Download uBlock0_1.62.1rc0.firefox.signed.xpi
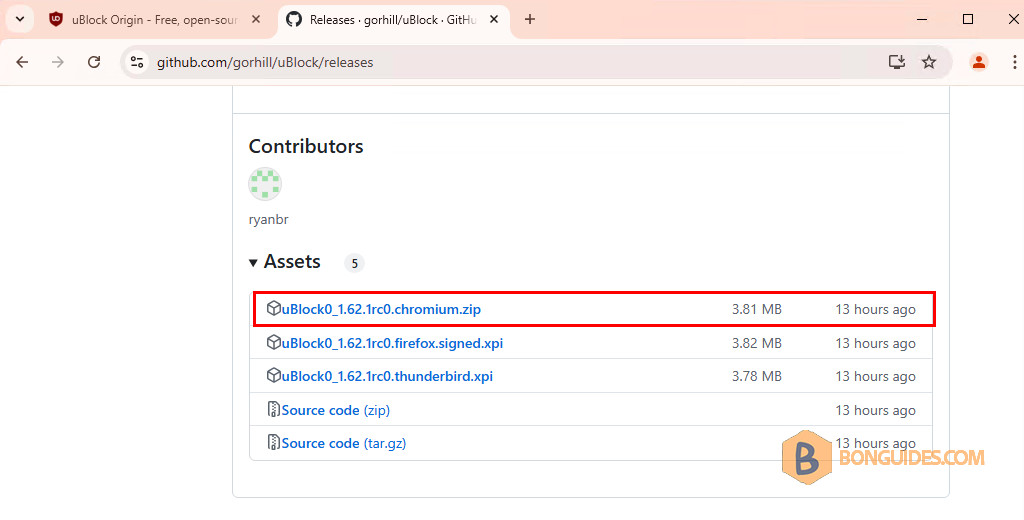 [x=392, y=343]
